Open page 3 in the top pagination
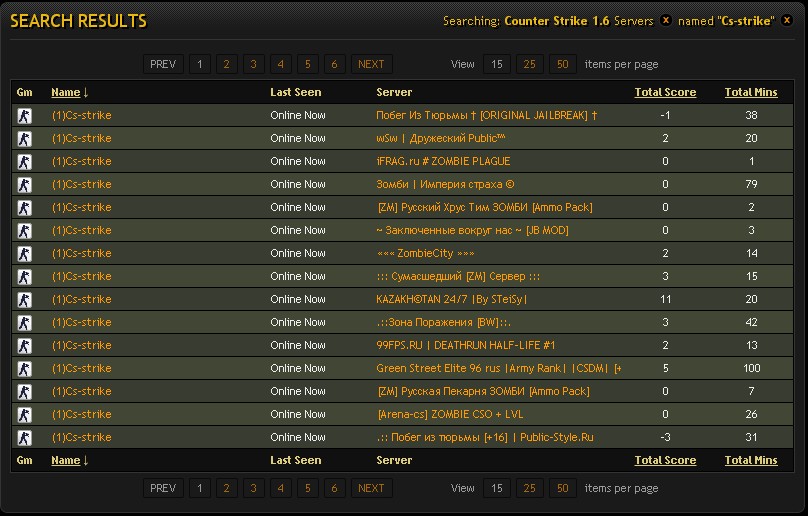Viewport: 808px width, 516px height. coord(253,64)
